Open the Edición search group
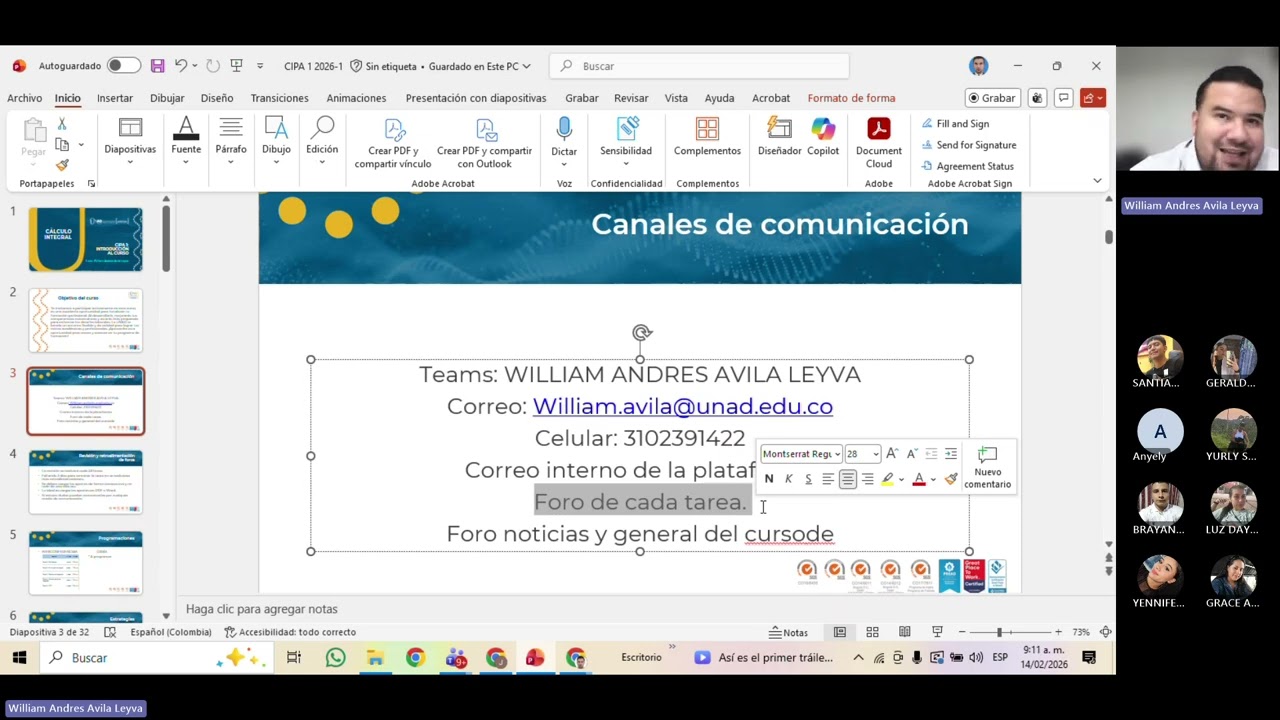Viewport: 1280px width, 720px height. tap(322, 143)
